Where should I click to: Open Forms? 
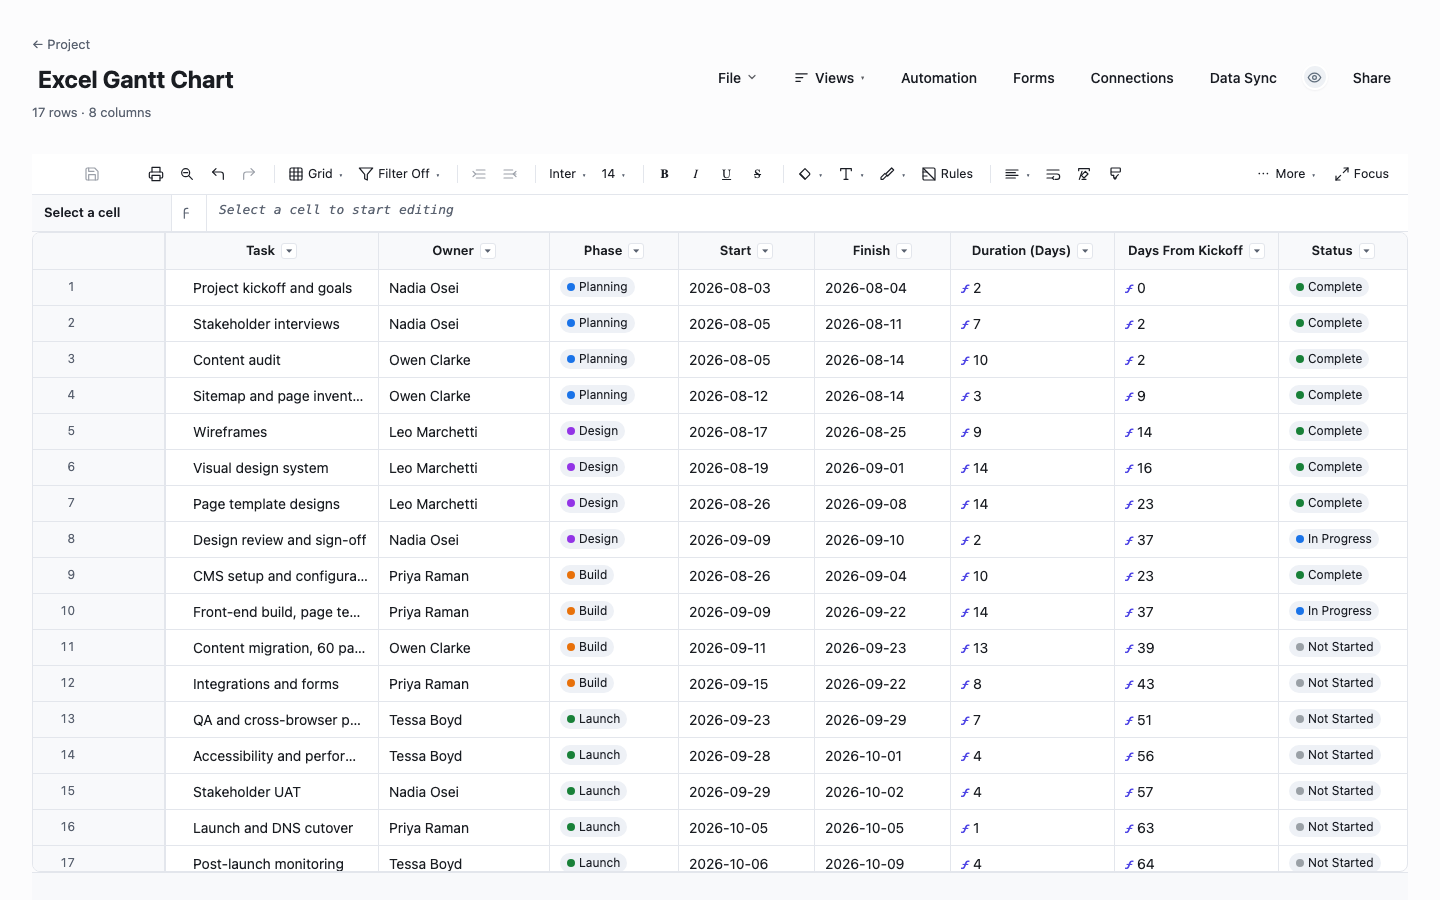[1033, 78]
